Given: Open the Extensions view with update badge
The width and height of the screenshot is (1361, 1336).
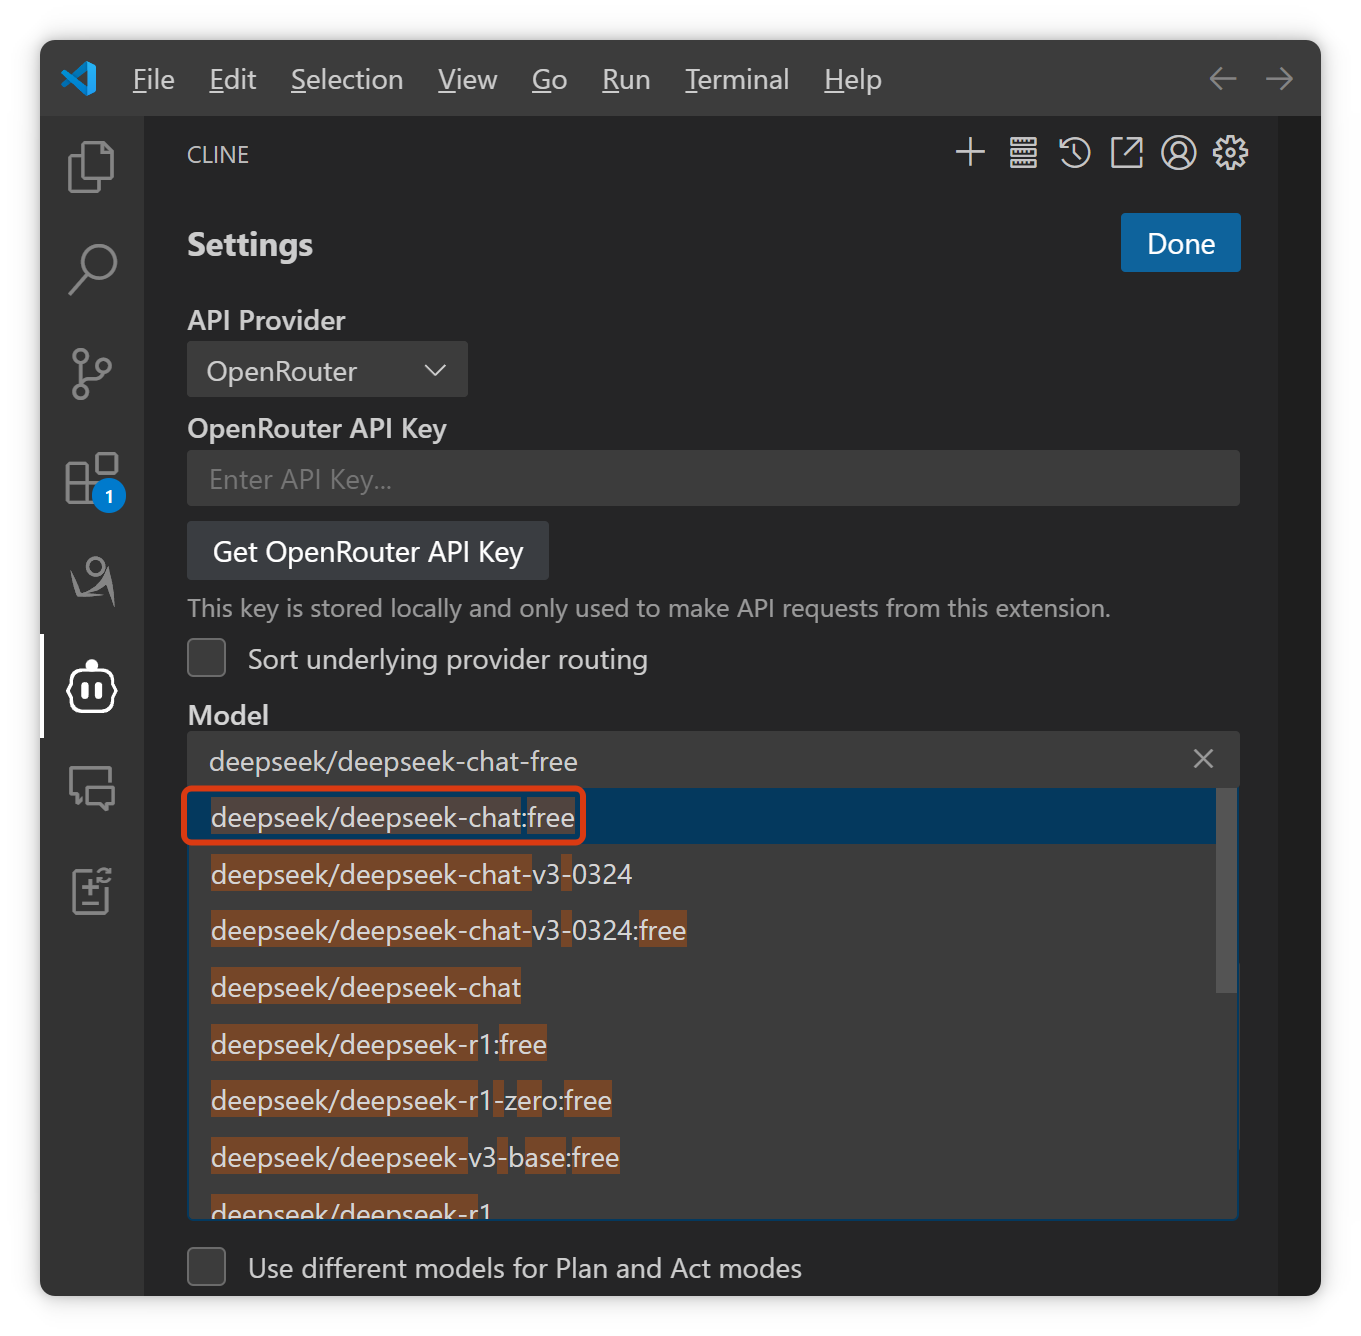Looking at the screenshot, I should (x=91, y=478).
